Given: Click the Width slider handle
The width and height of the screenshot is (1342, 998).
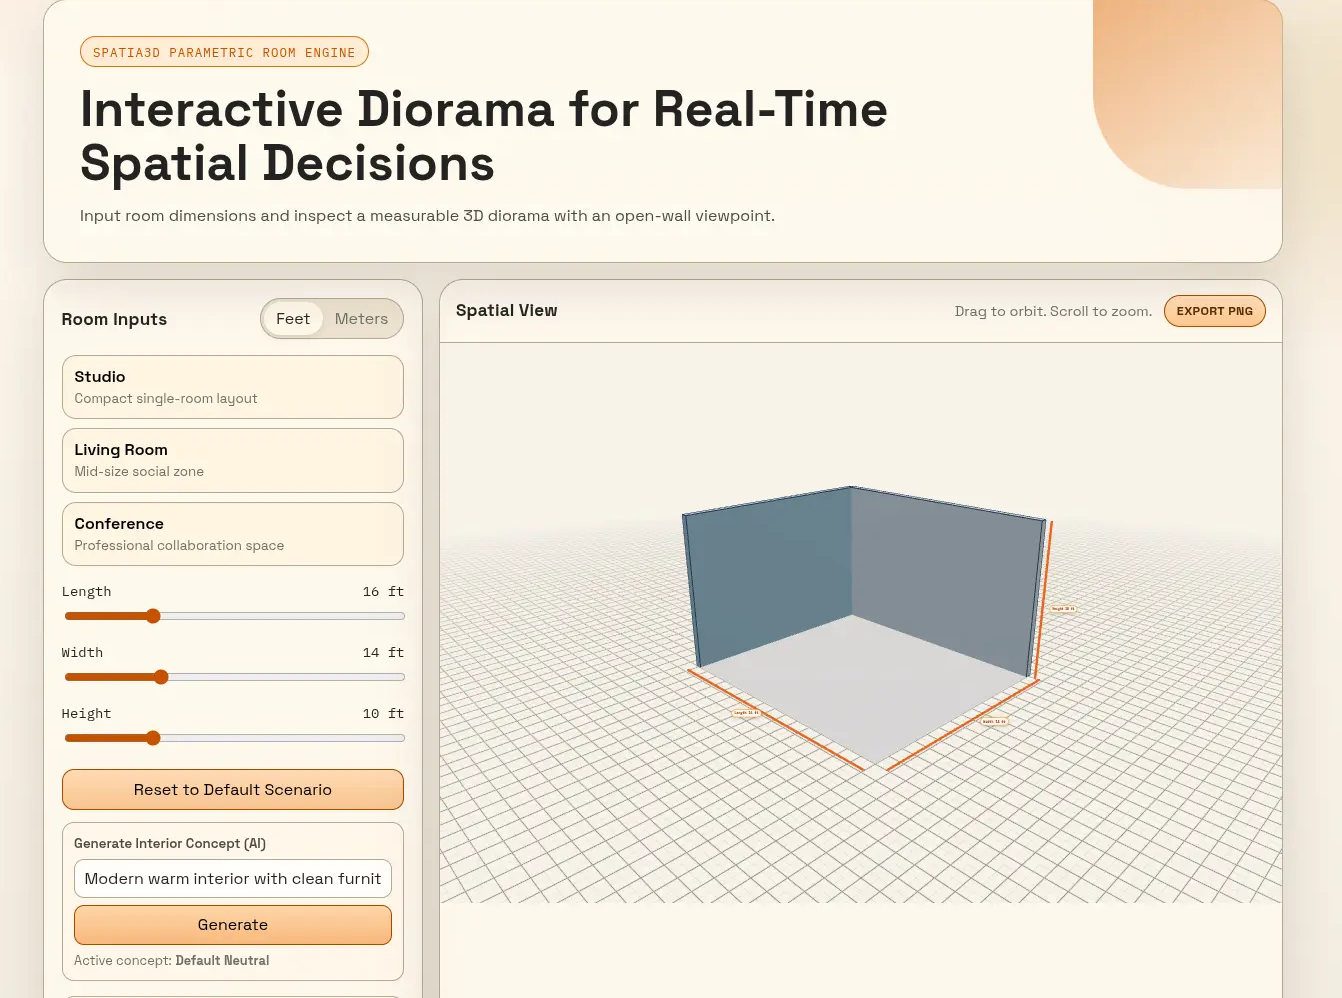Looking at the screenshot, I should [161, 677].
